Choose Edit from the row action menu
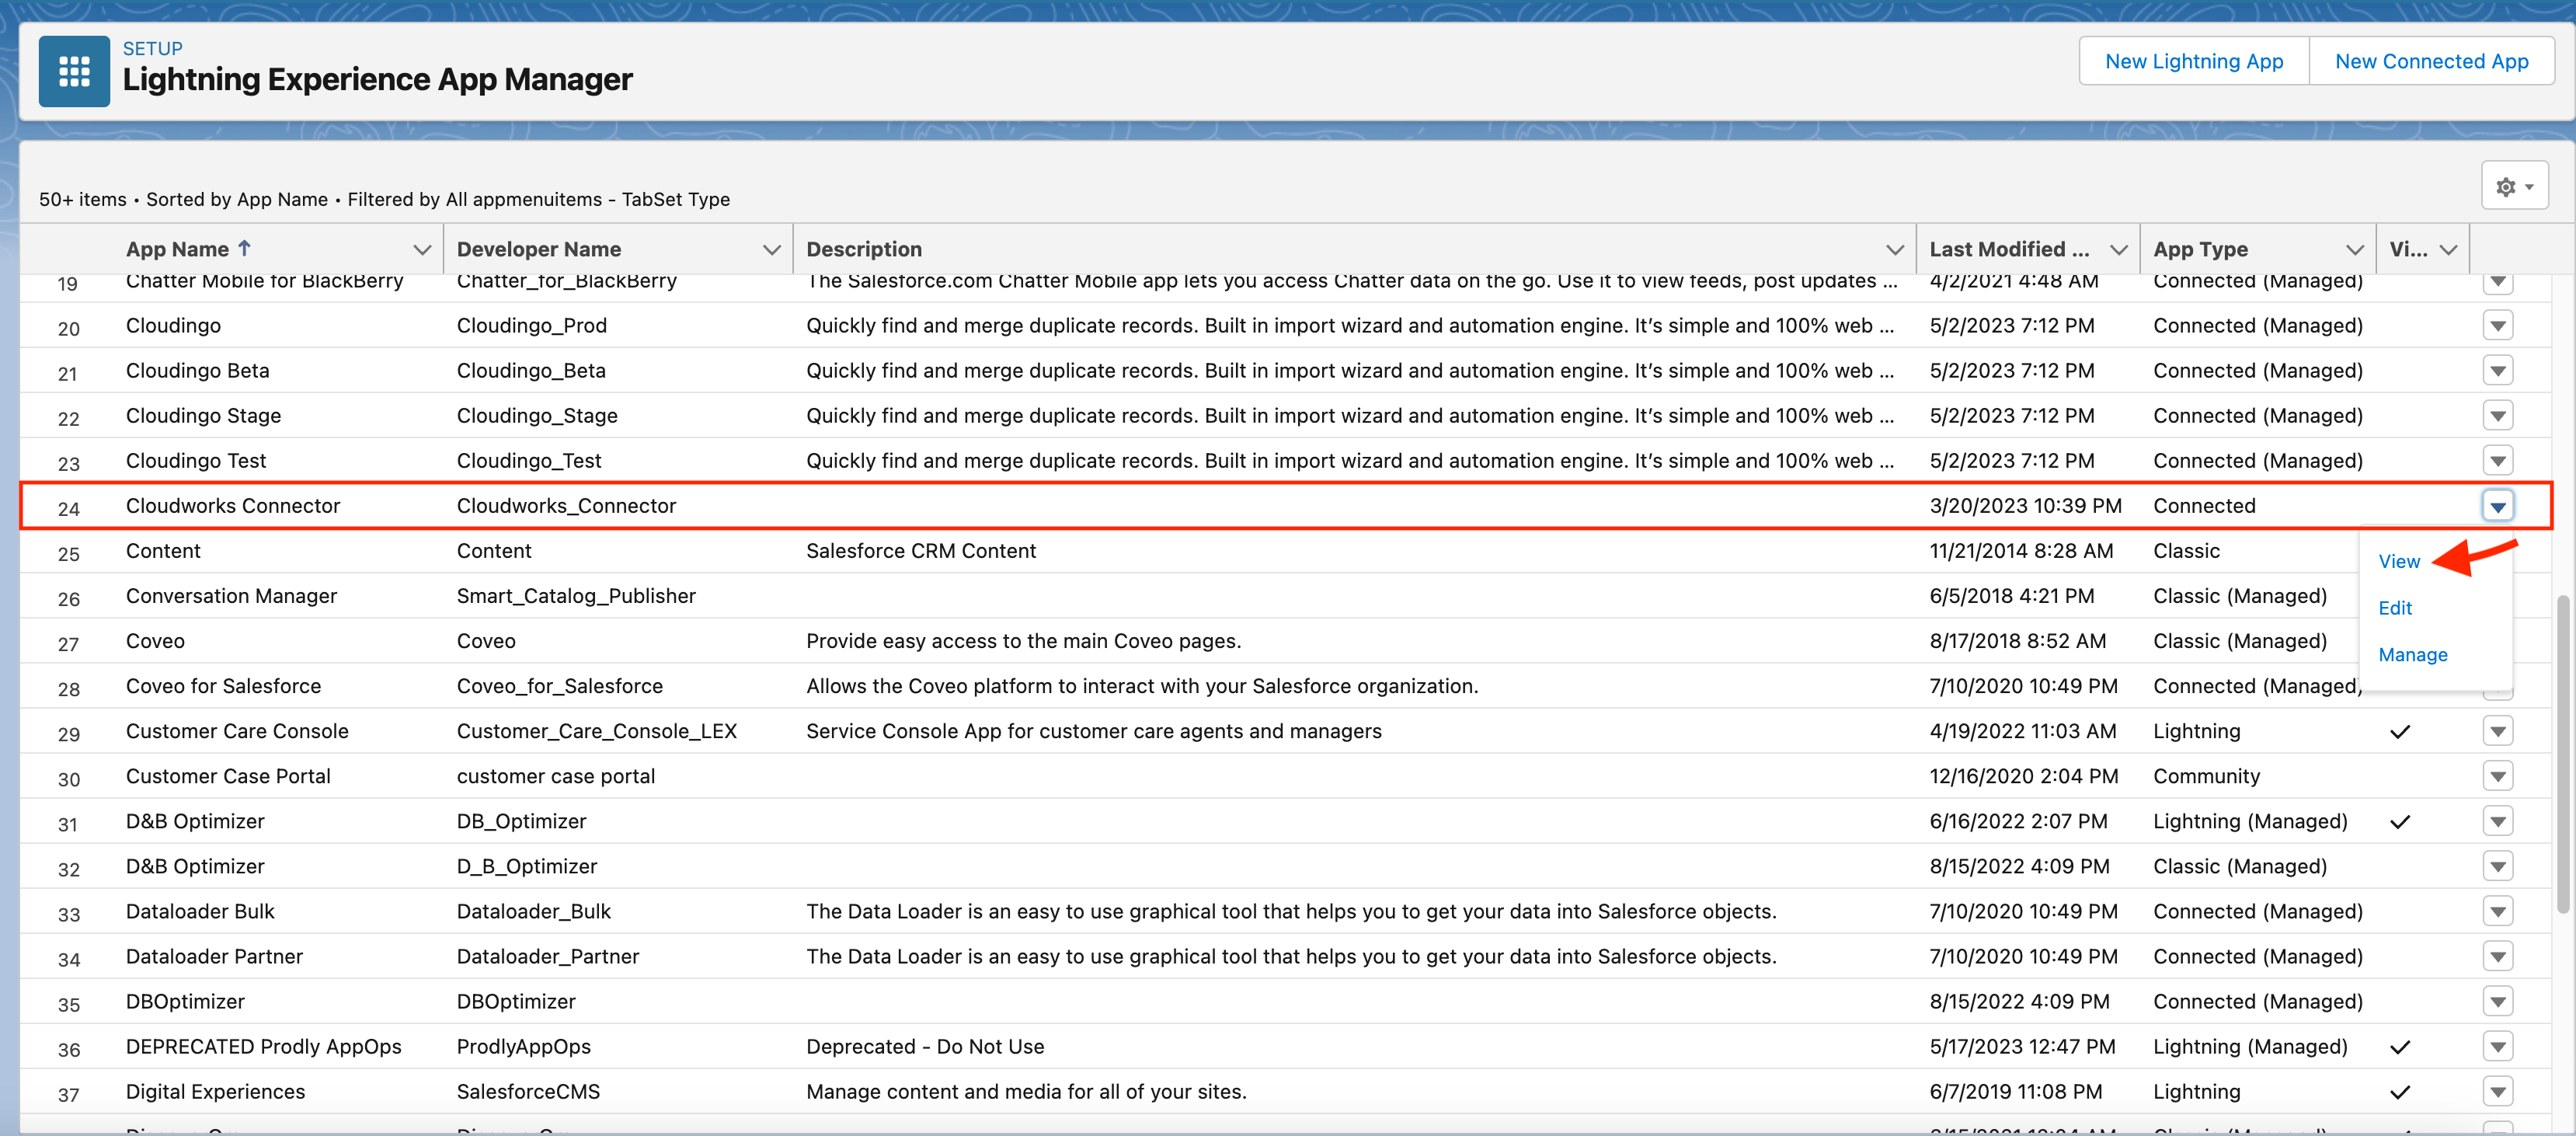Viewport: 2576px width, 1136px height. click(x=2395, y=607)
